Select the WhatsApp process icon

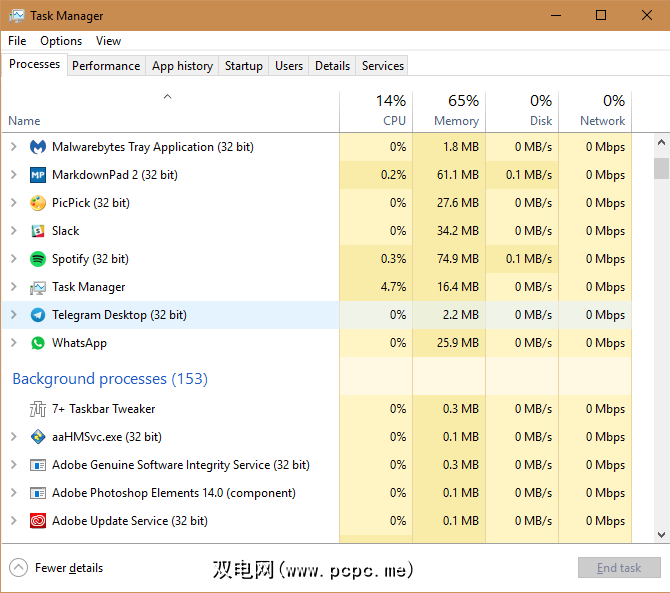pos(38,343)
